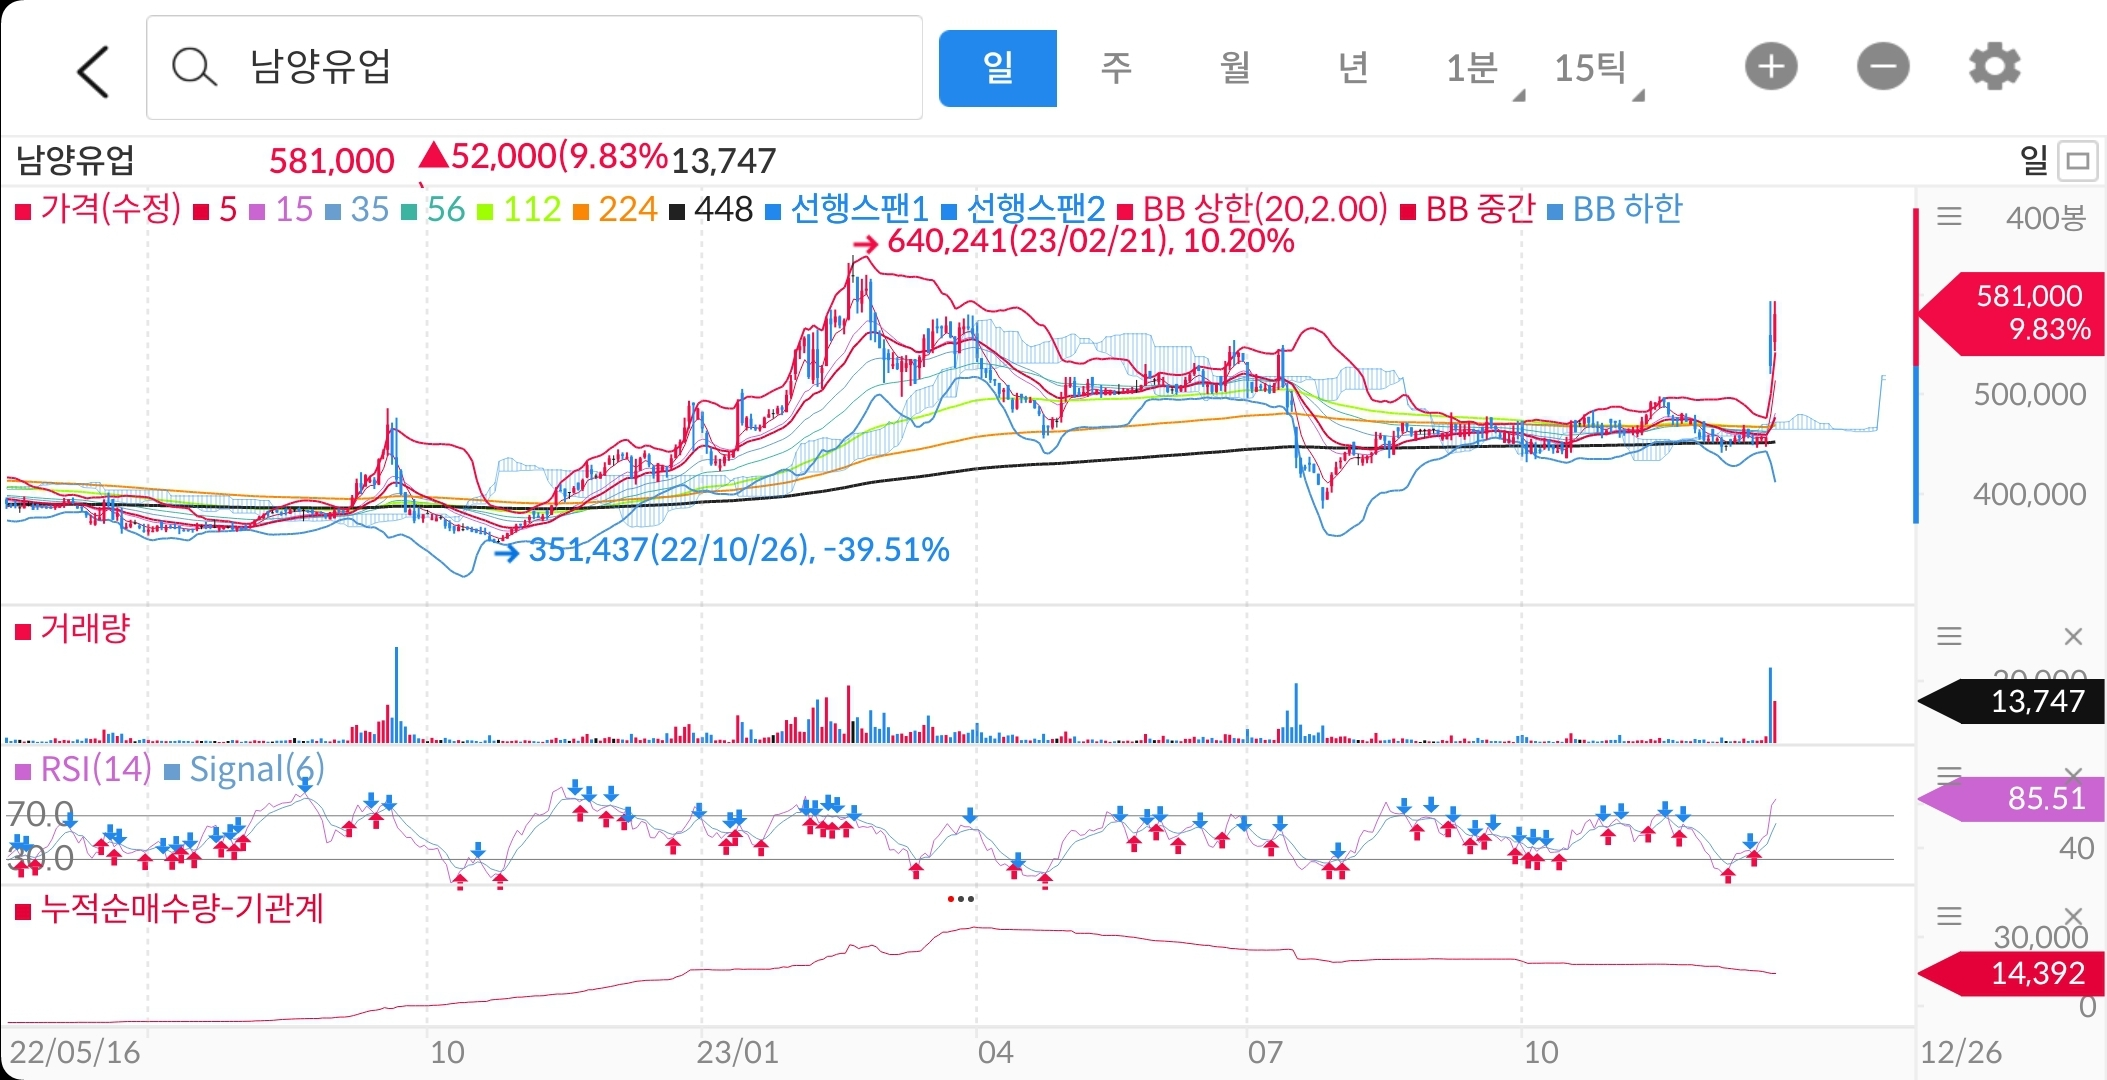Image resolution: width=2107 pixels, height=1080 pixels.
Task: Select the 56-day moving average legend
Action: coord(433,209)
